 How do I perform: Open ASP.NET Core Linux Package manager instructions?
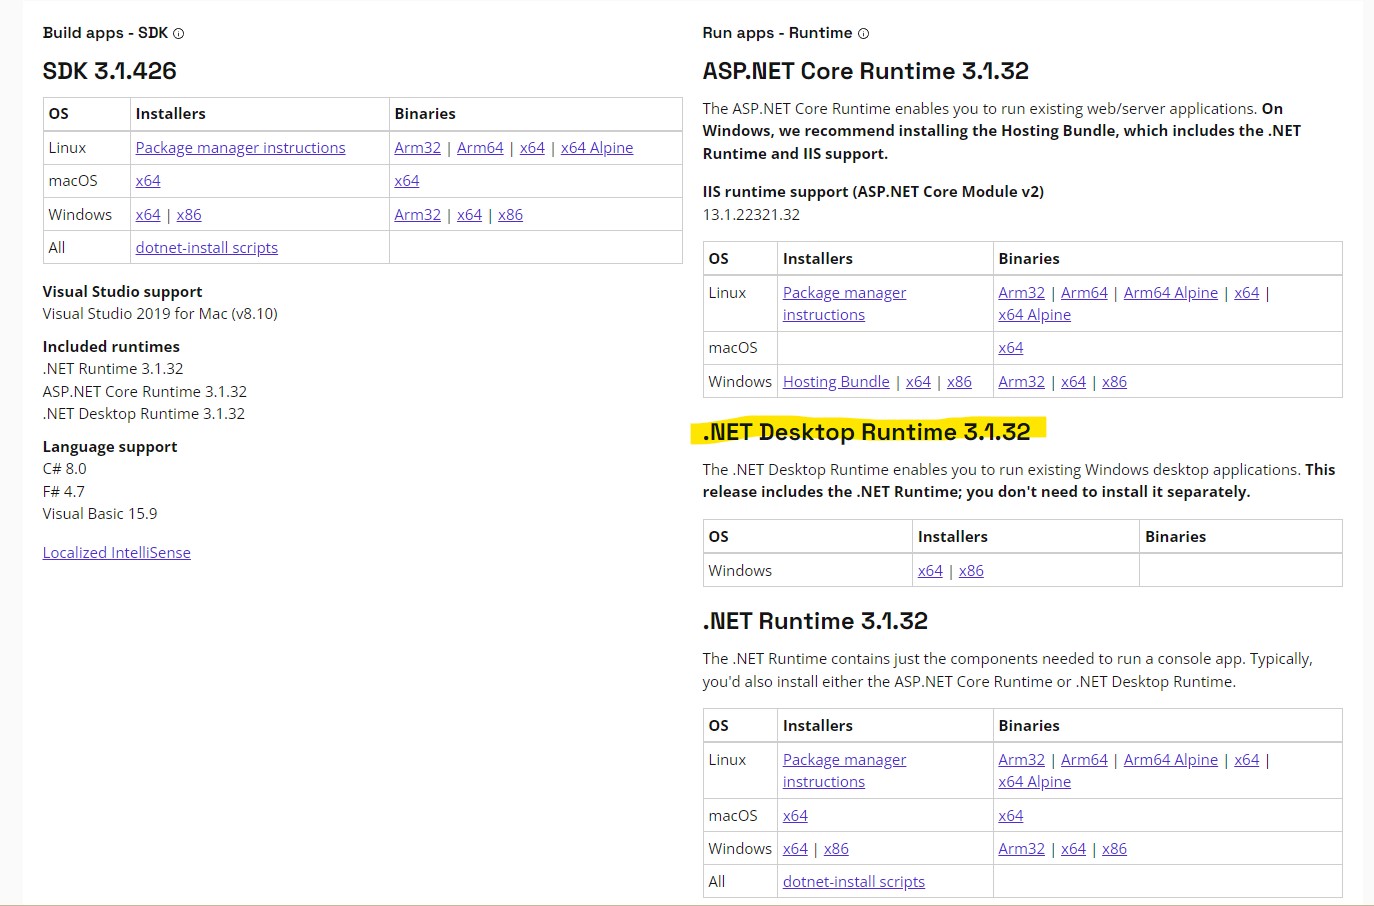tap(844, 304)
